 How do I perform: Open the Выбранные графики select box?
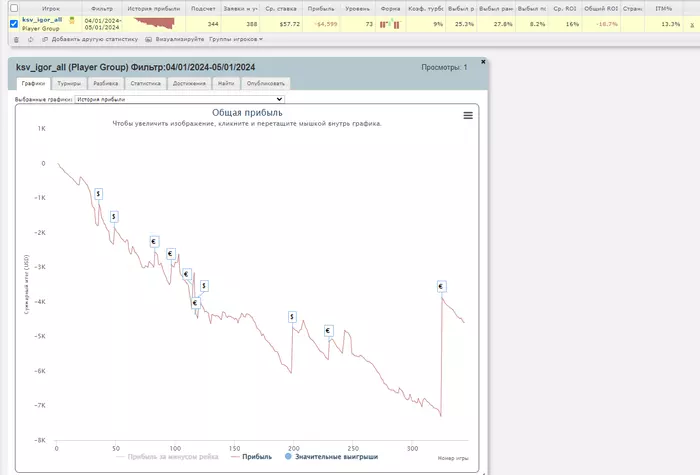click(179, 99)
